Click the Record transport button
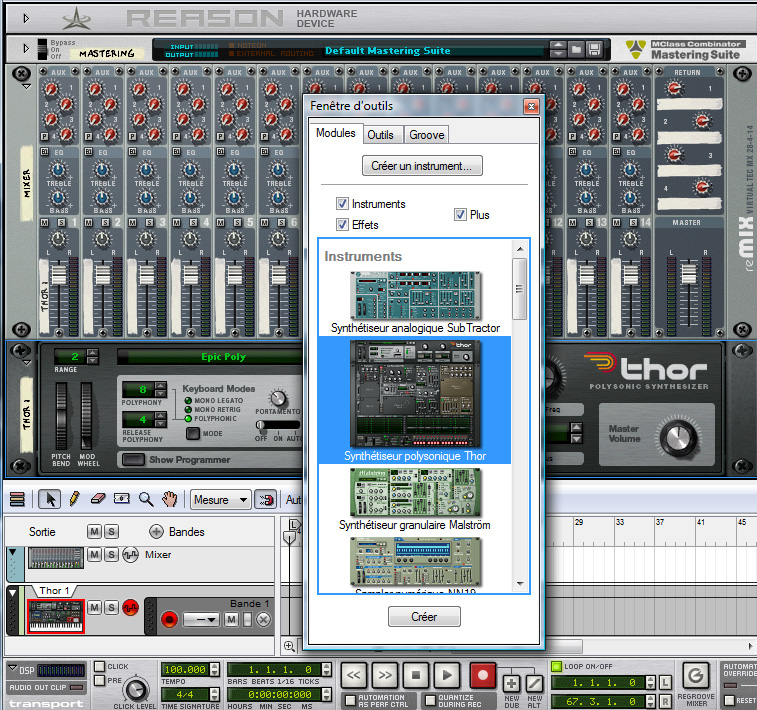 click(x=482, y=675)
